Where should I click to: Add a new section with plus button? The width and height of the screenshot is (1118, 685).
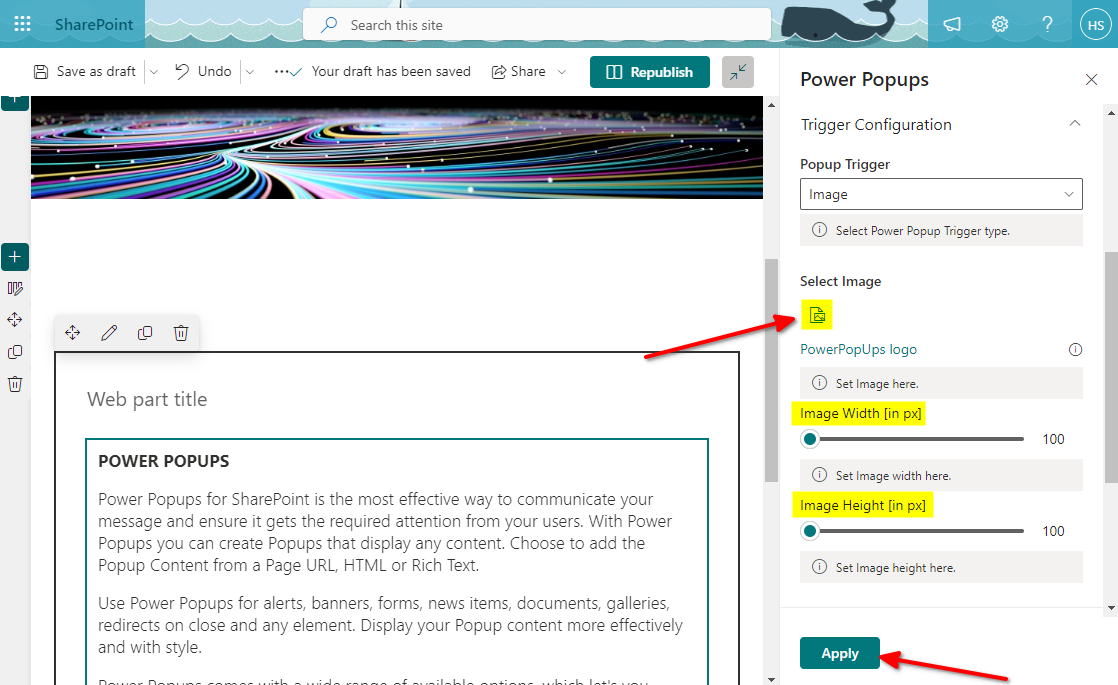tap(15, 257)
